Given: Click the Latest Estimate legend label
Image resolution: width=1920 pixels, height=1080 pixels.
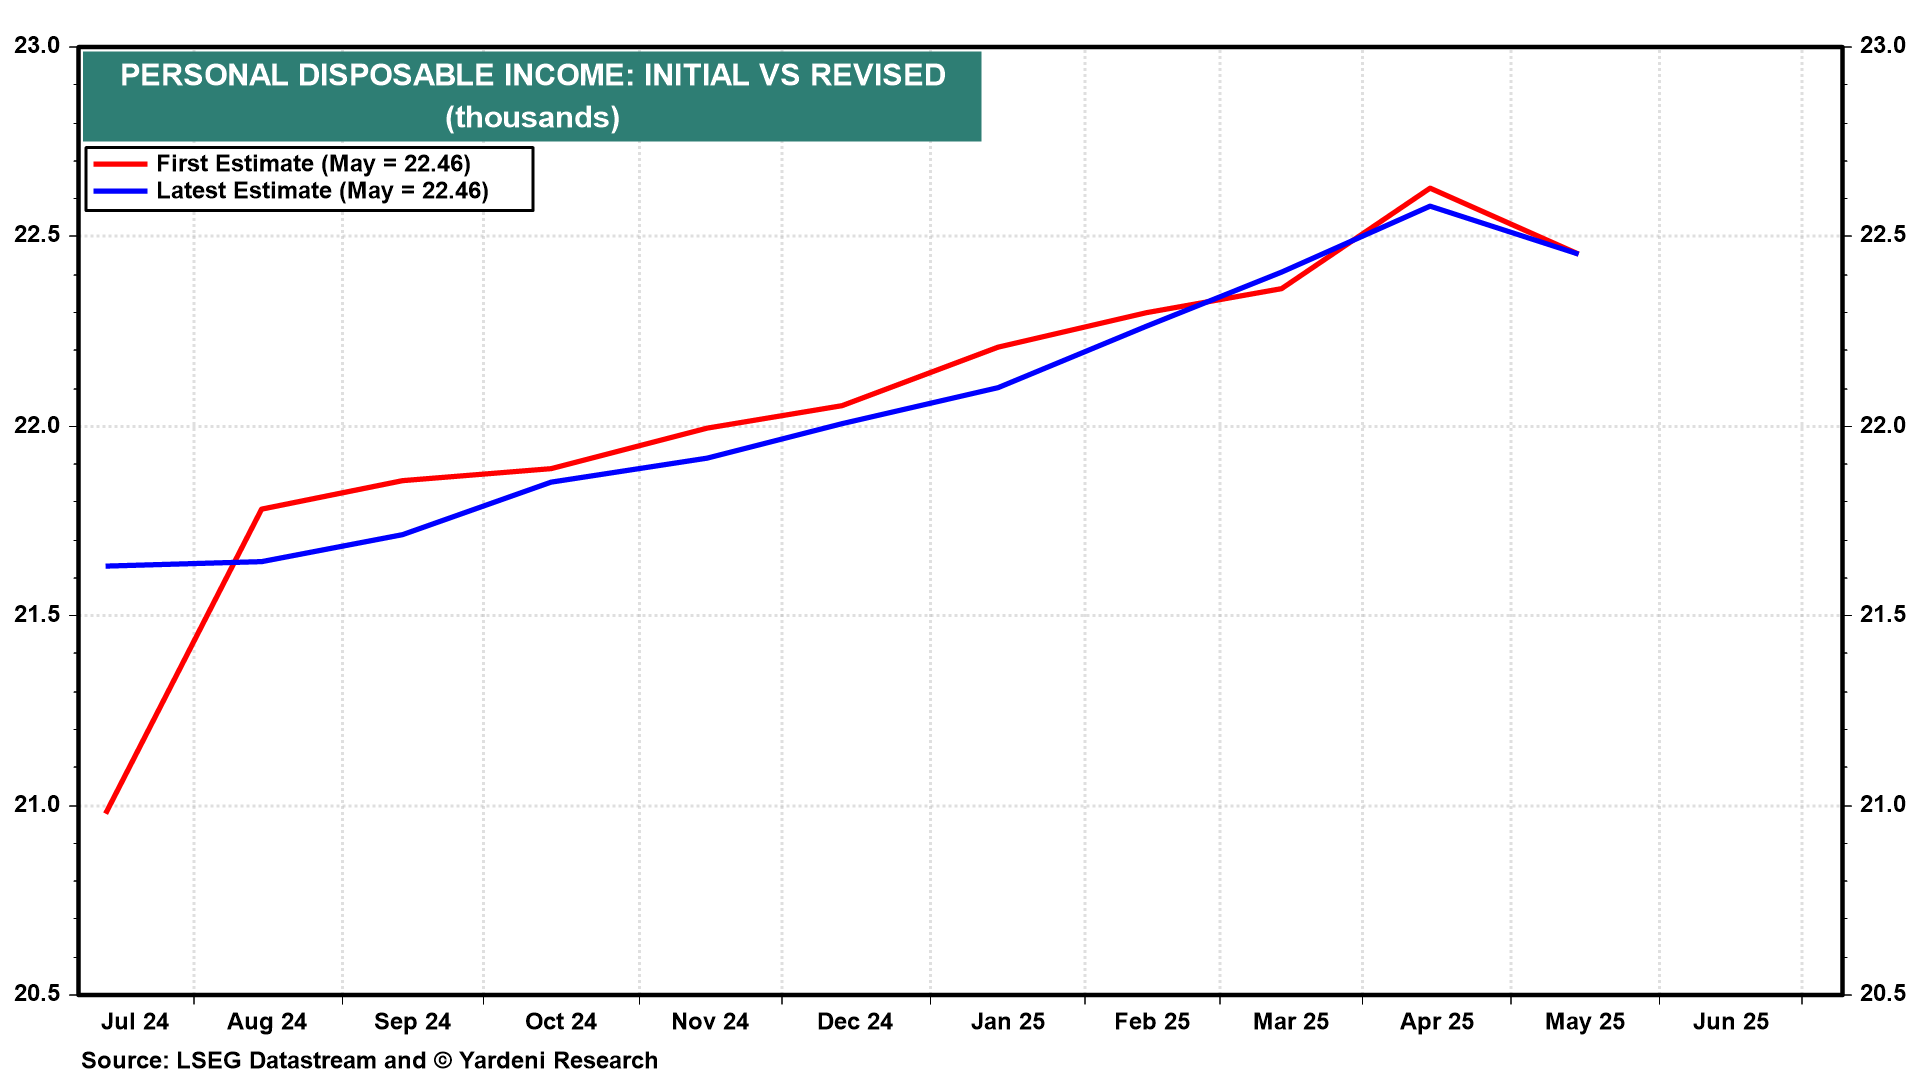Looking at the screenshot, I should click(322, 191).
